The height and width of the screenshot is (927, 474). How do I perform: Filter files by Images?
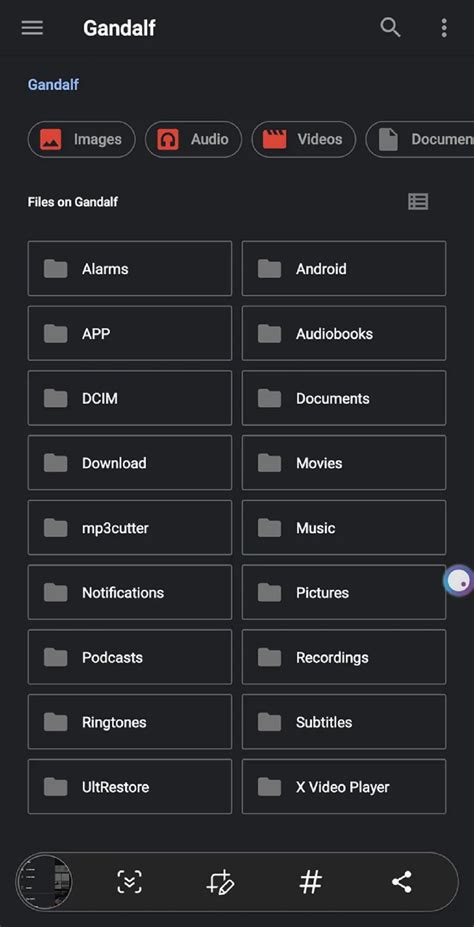pos(82,140)
